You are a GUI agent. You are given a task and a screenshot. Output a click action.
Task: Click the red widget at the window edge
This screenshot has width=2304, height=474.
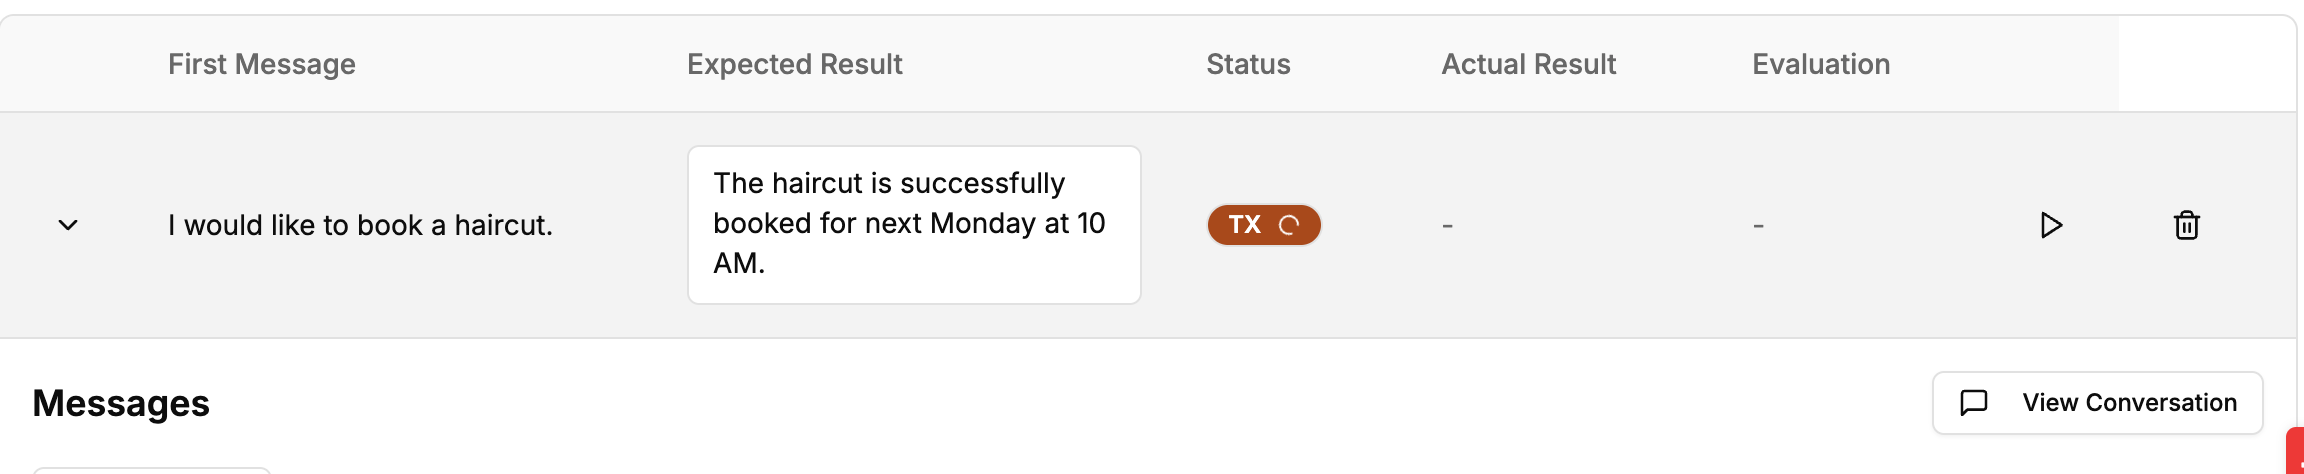click(2295, 451)
